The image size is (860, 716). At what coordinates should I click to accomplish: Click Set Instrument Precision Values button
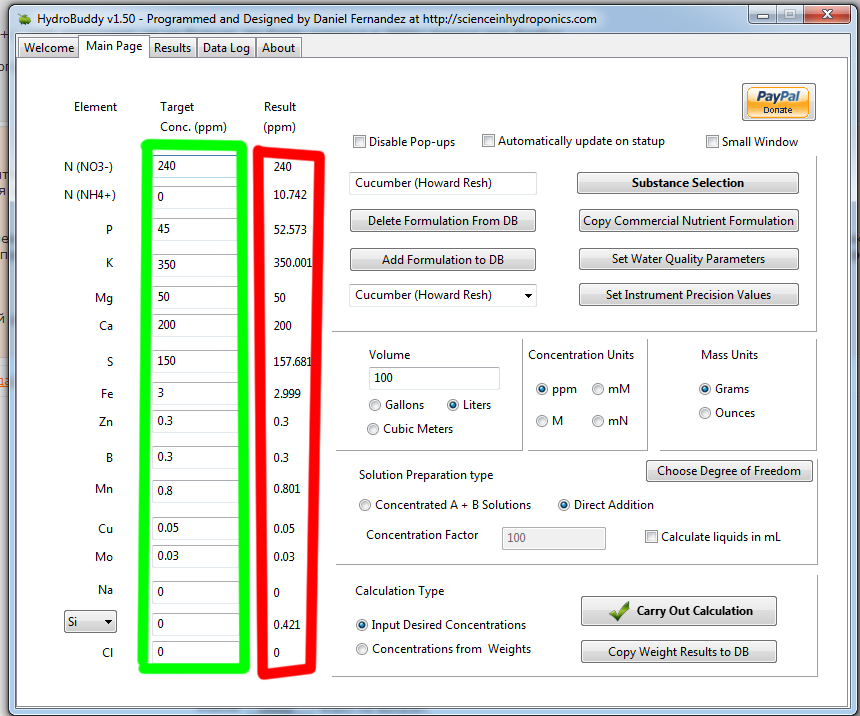click(688, 295)
